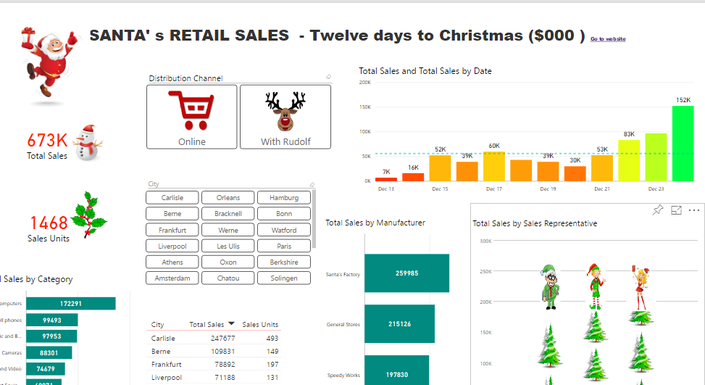Screen dimensions: 705x385
Task: Toggle the Amsterdam city filter
Action: click(172, 278)
